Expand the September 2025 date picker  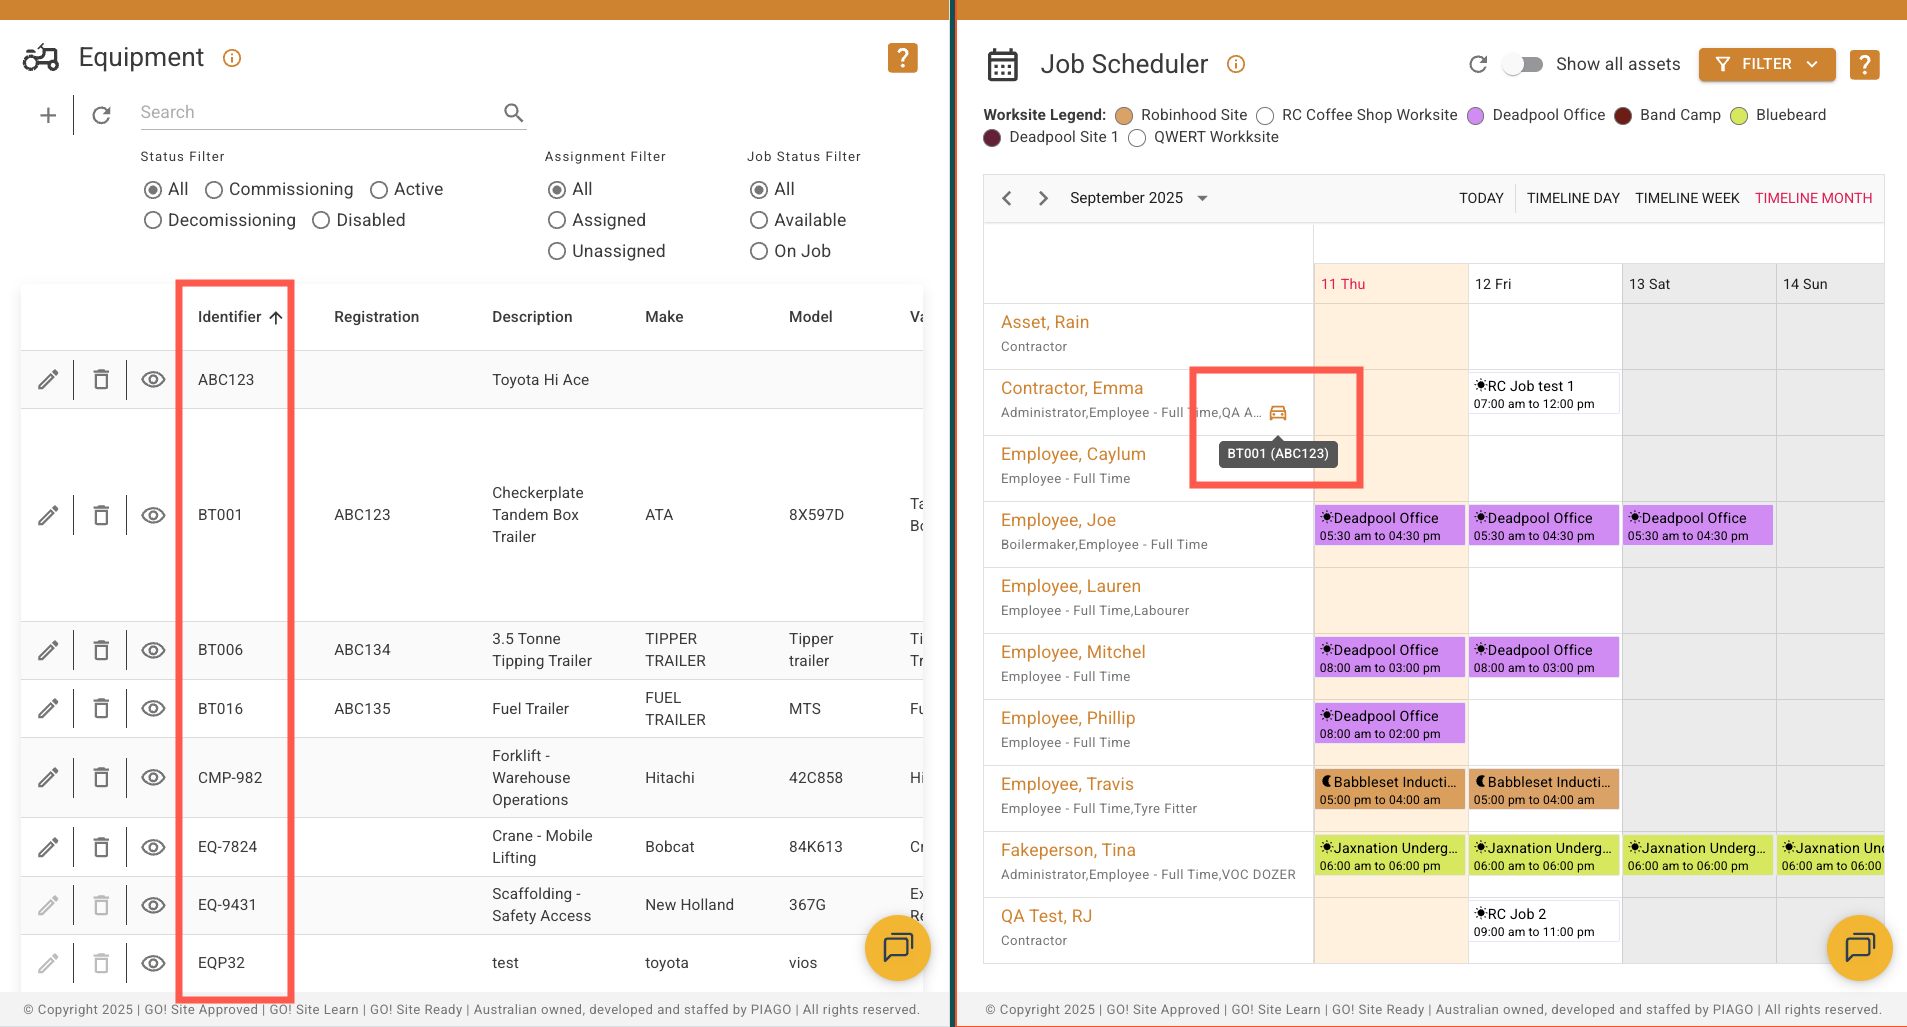[x=1202, y=198]
